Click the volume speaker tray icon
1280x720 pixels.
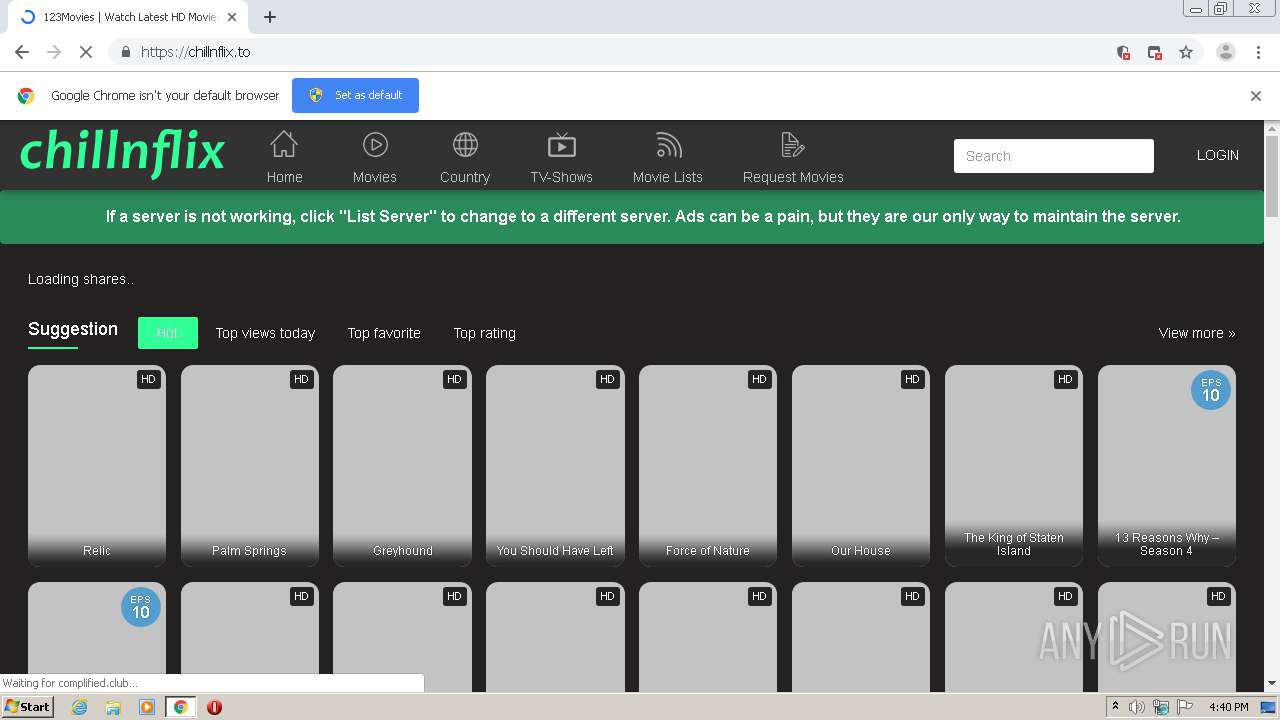1137,707
